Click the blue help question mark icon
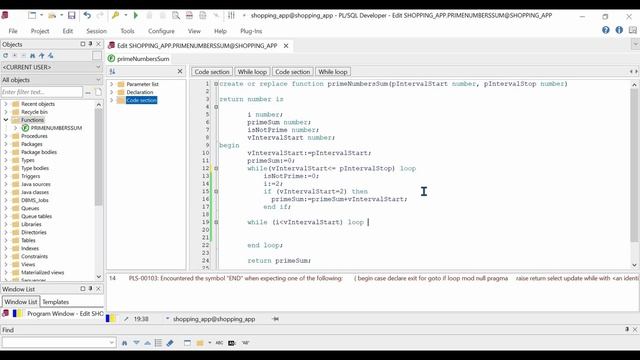Screen dimensions: 640x360 coord(606,30)
